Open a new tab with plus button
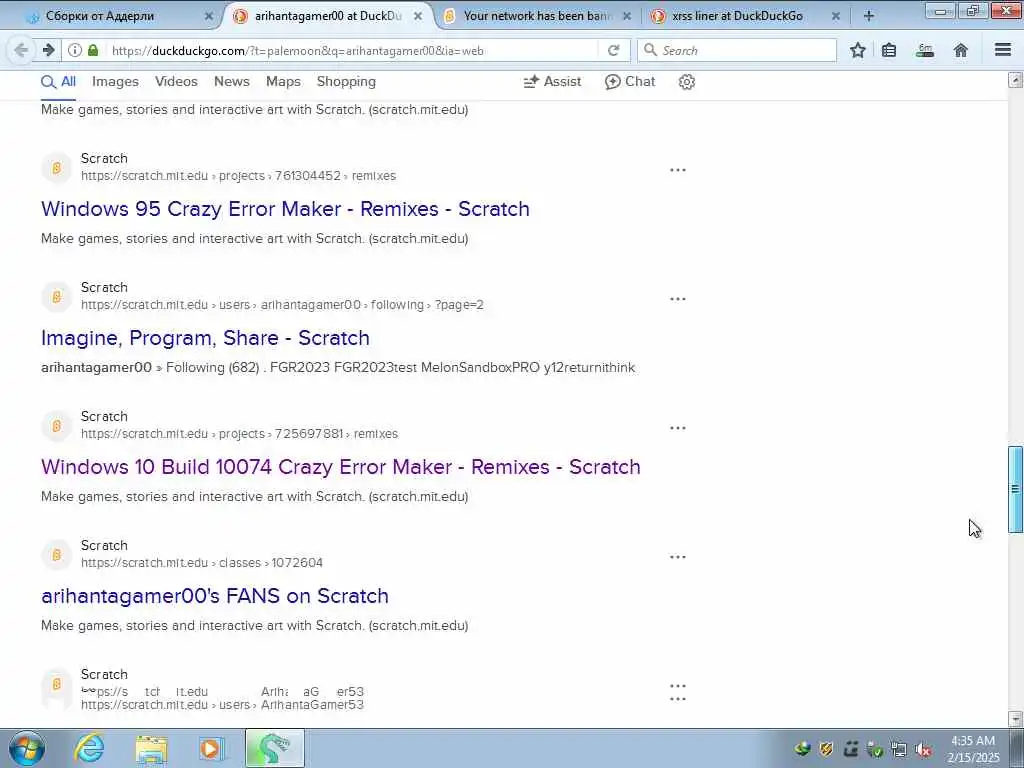 coord(868,16)
